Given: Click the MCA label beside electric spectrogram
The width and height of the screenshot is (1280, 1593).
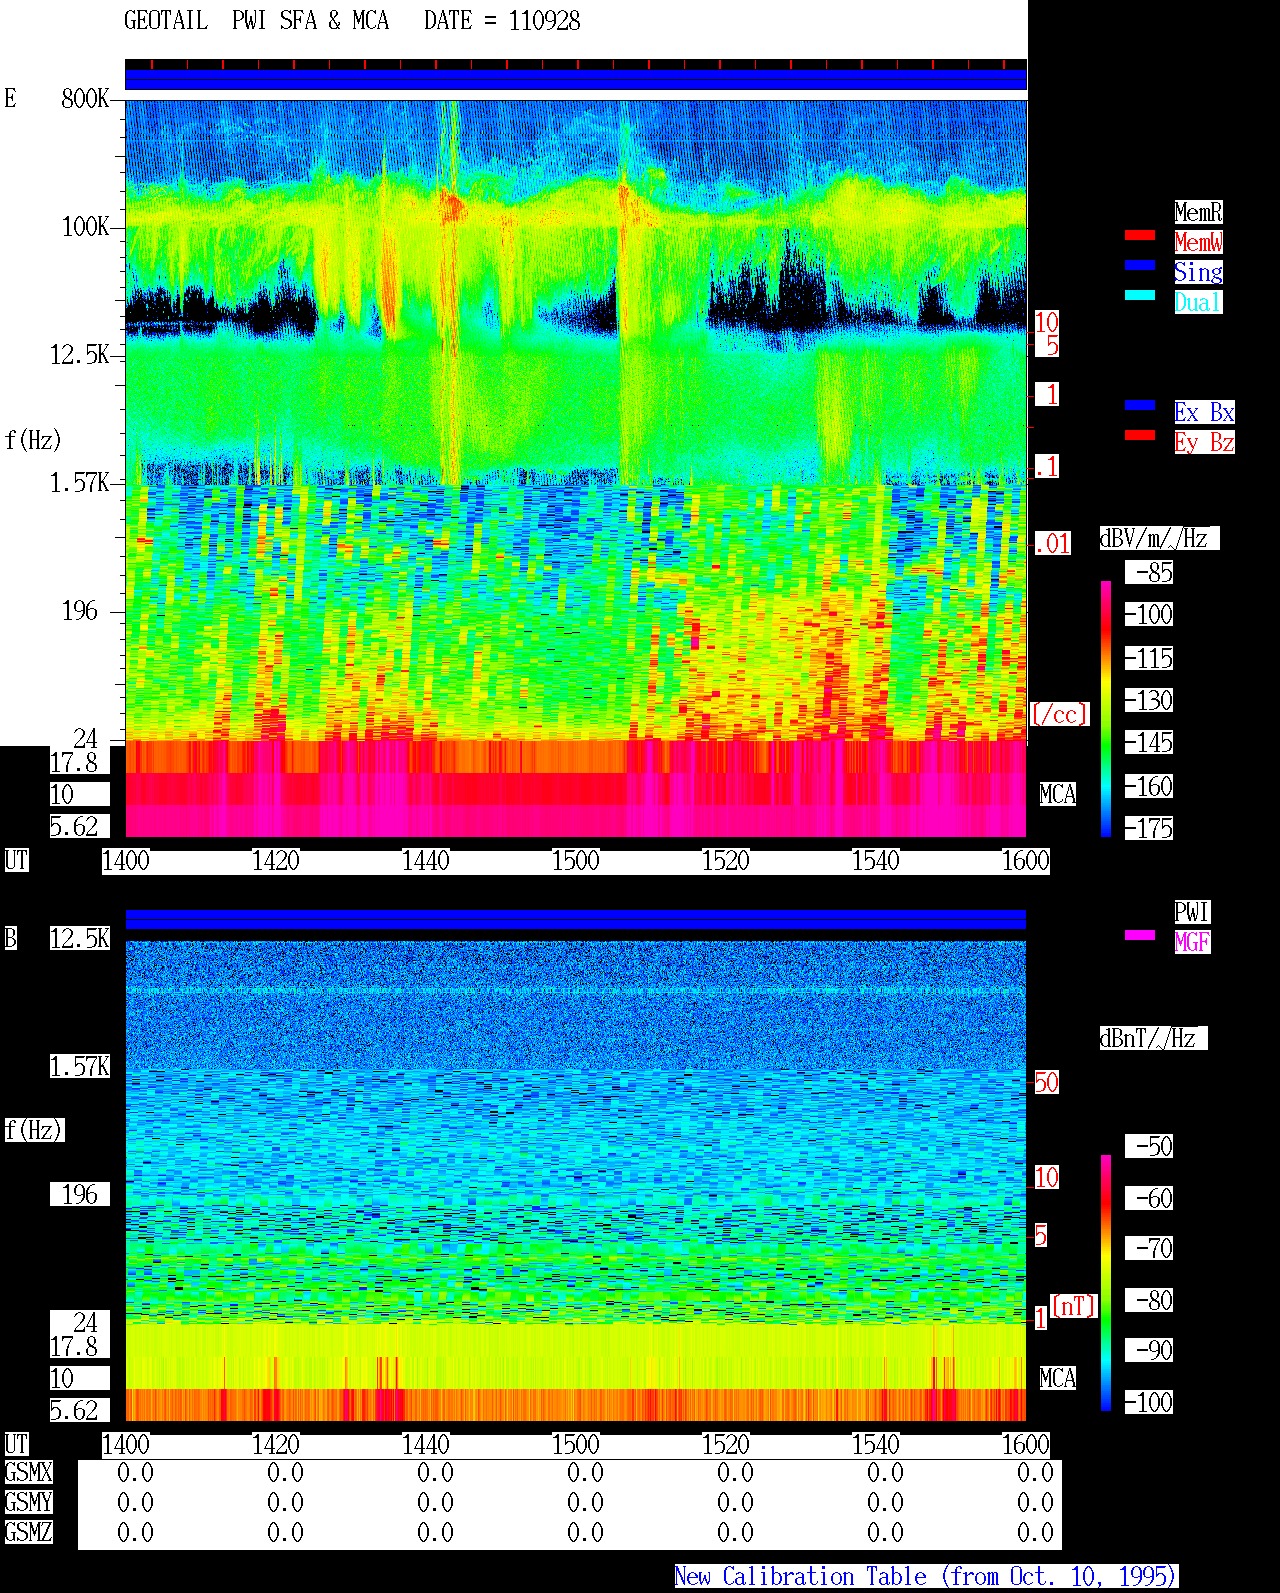Looking at the screenshot, I should [1058, 795].
